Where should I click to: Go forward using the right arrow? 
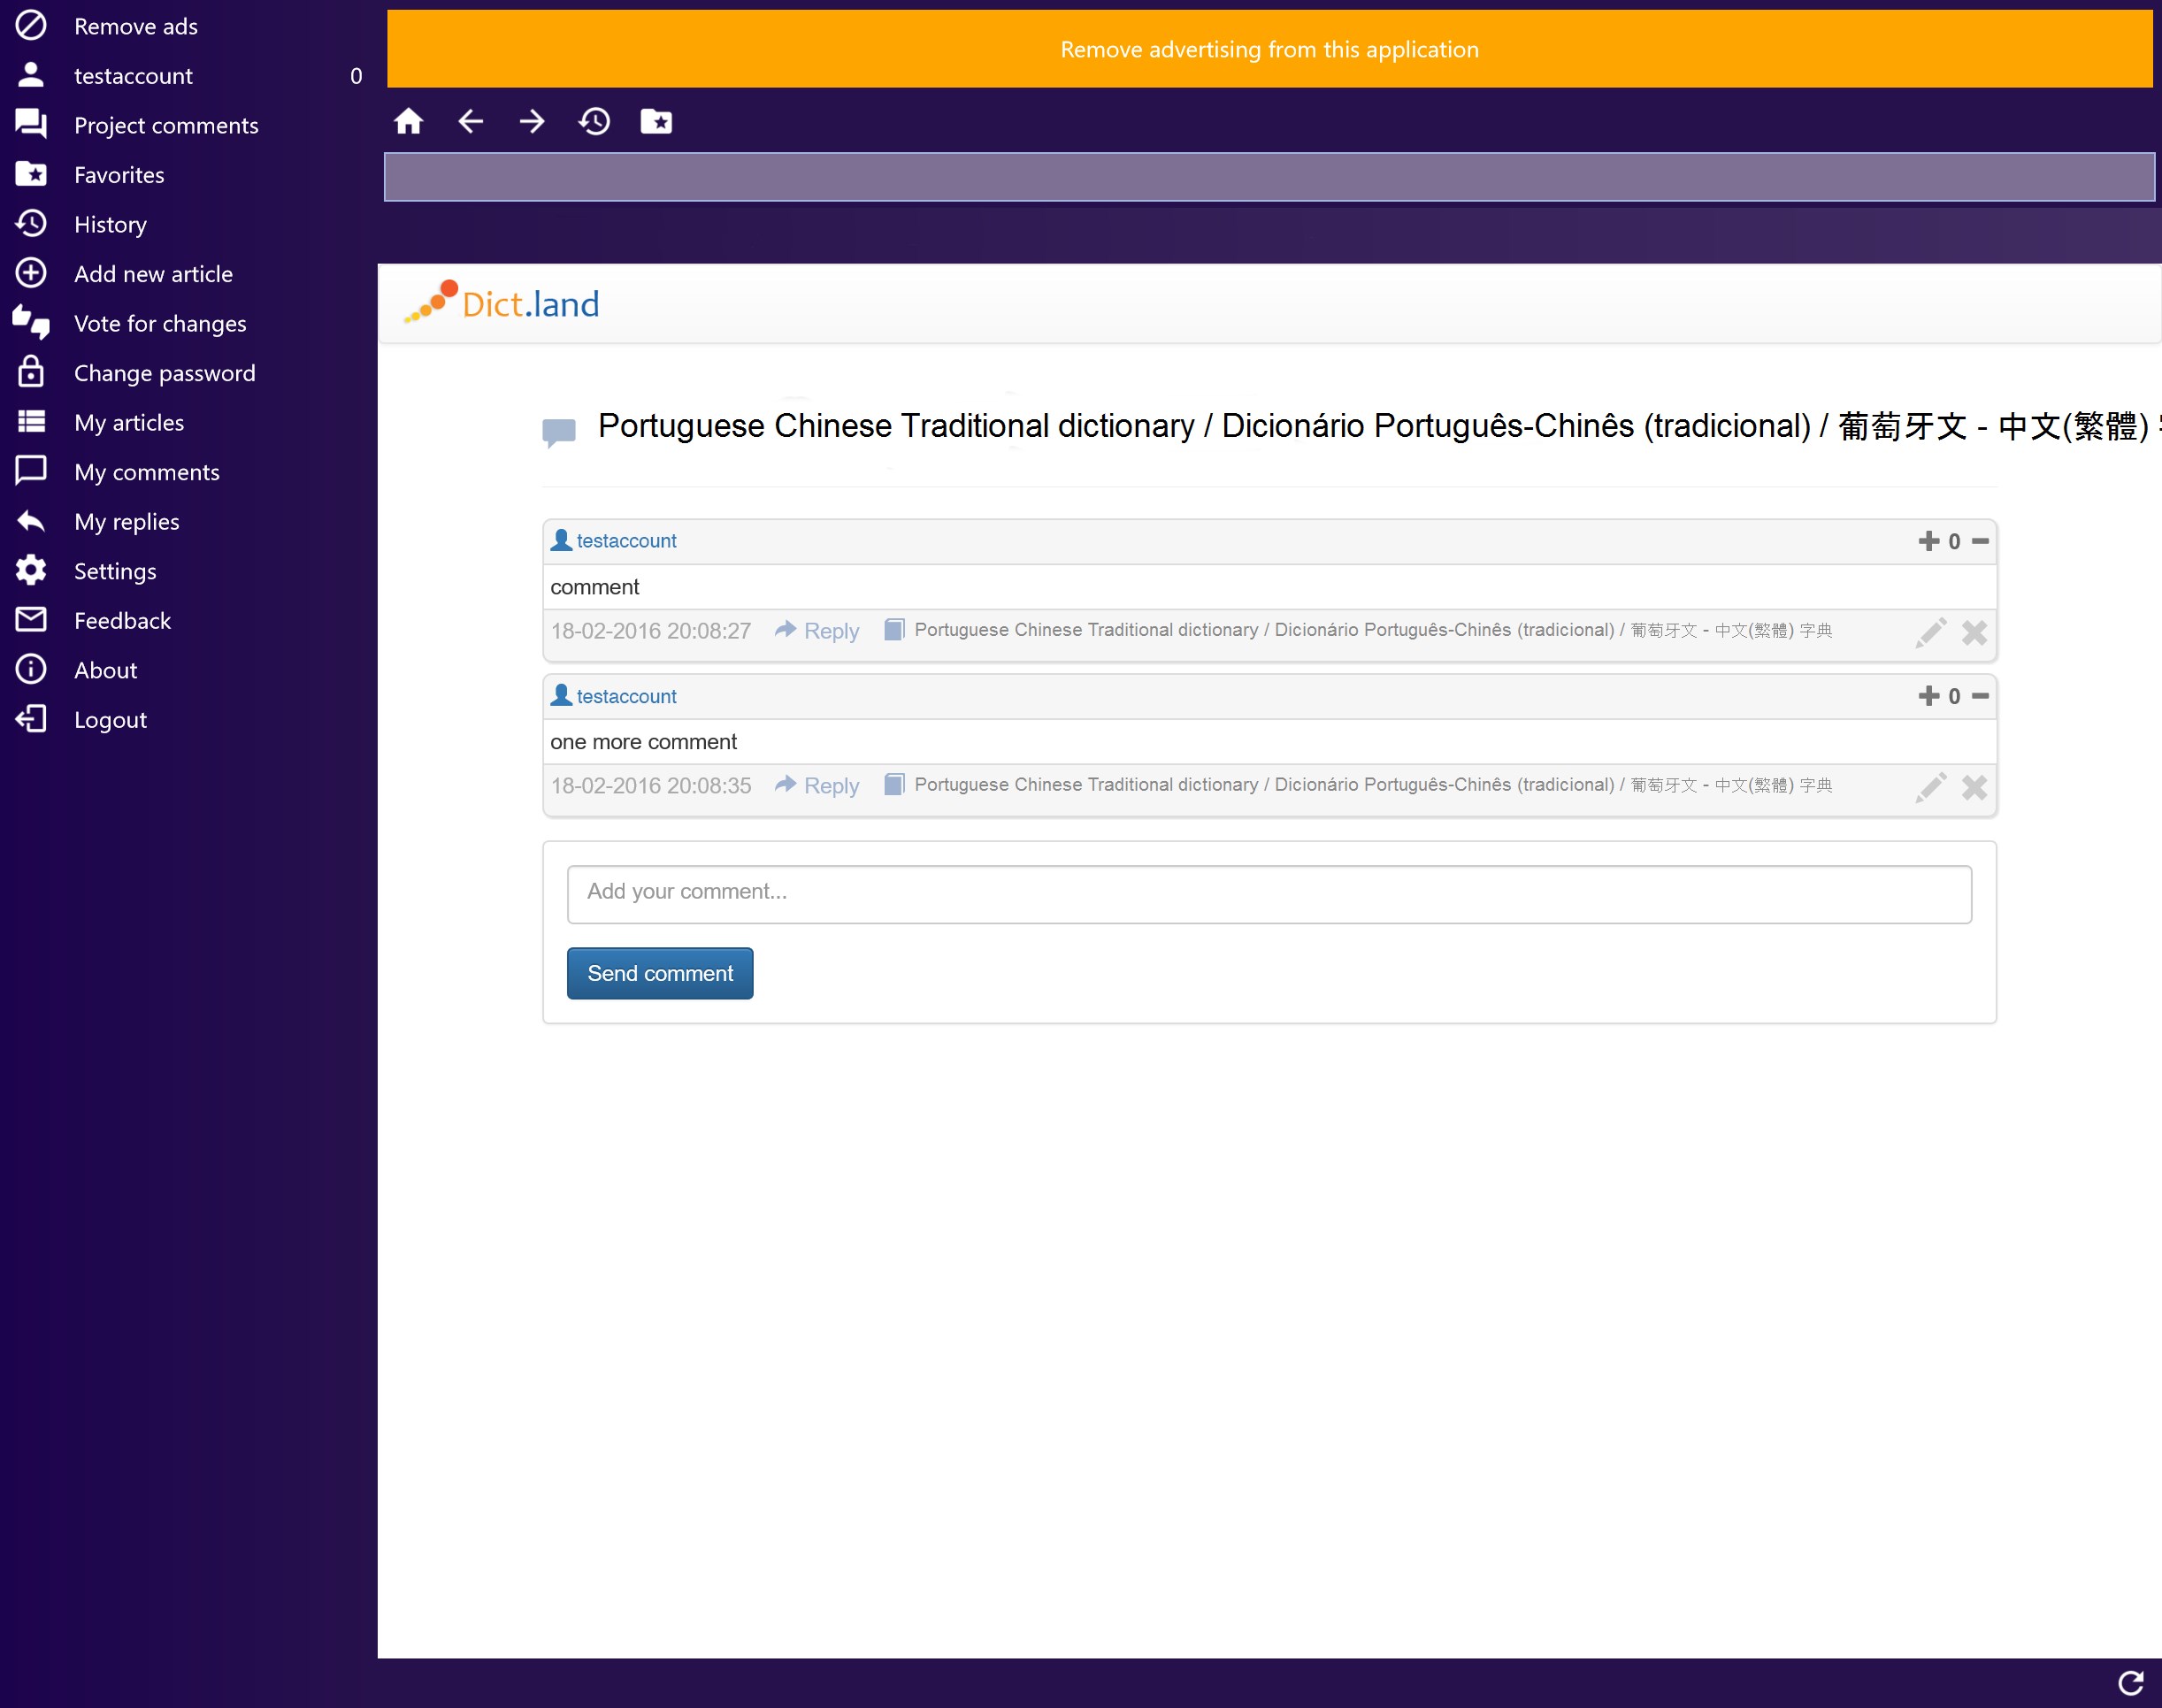coord(532,122)
